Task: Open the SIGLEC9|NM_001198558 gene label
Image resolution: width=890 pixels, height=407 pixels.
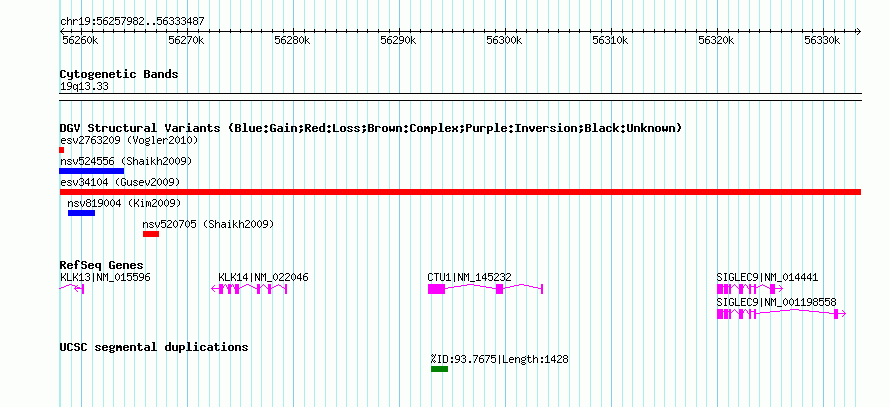Action: [776, 303]
